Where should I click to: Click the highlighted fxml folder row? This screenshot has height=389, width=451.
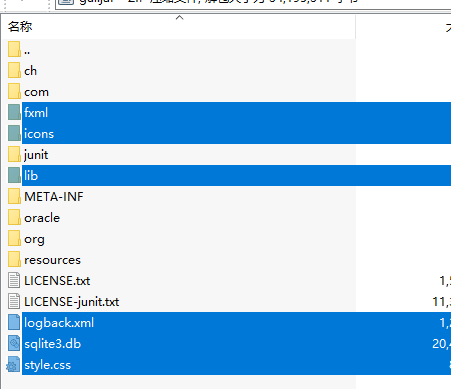tap(236, 112)
